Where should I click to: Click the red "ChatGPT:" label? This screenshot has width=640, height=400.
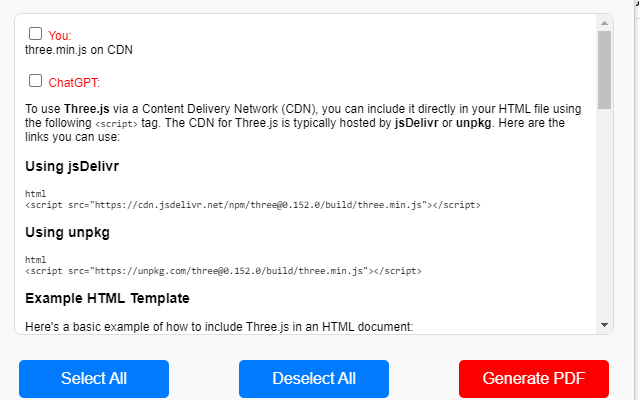point(74,83)
